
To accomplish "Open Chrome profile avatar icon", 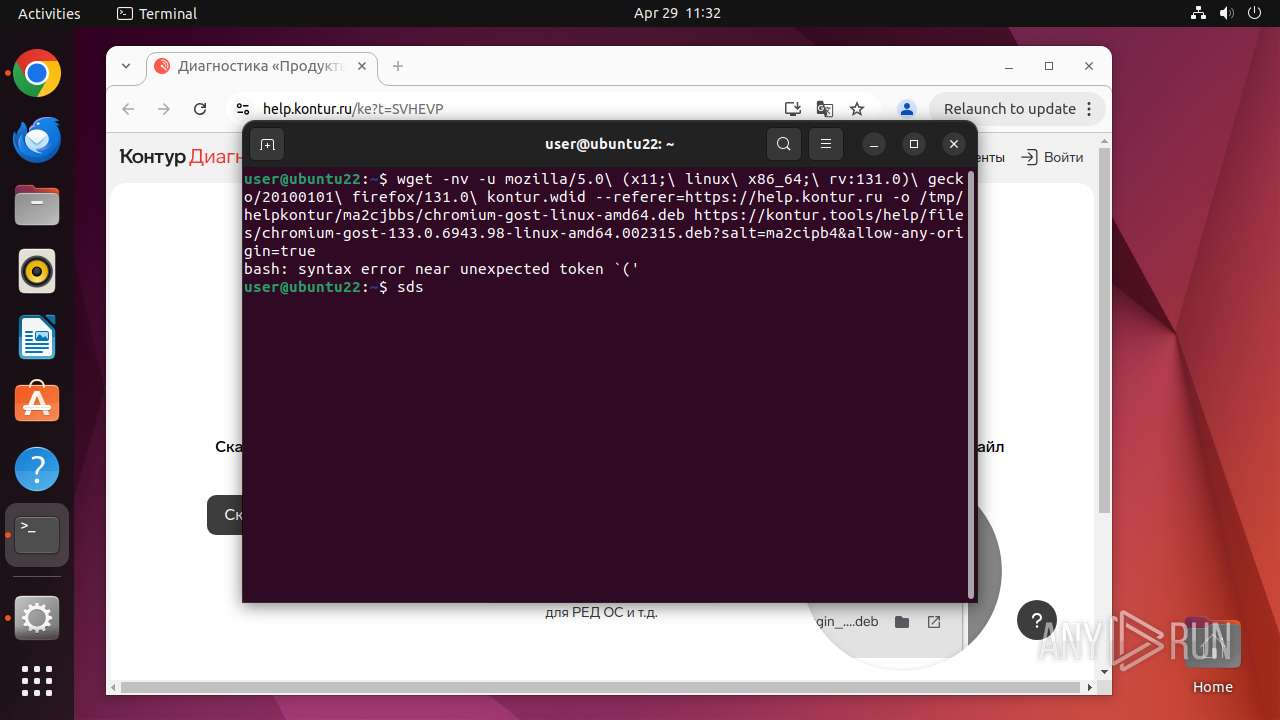I will pyautogui.click(x=907, y=109).
